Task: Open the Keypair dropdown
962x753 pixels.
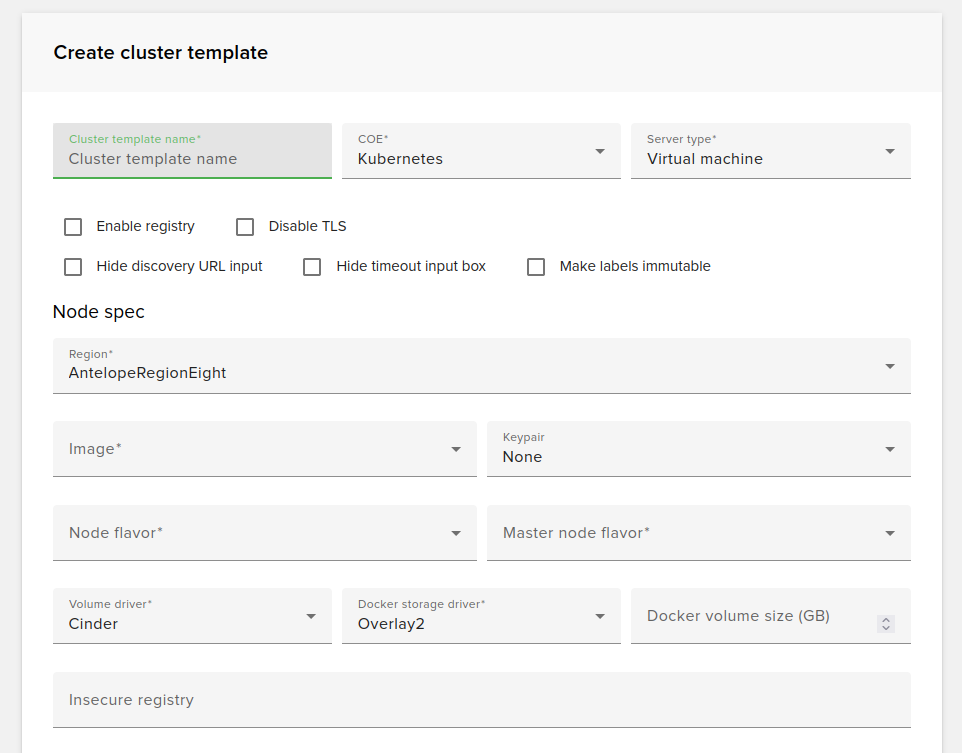Action: click(x=698, y=449)
